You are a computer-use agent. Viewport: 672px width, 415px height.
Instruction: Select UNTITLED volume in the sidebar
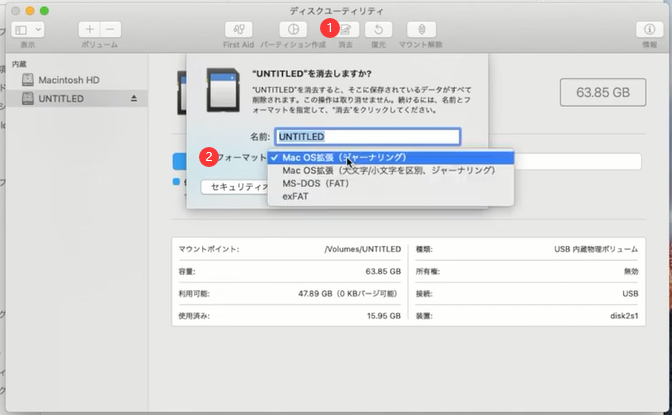(x=77, y=99)
